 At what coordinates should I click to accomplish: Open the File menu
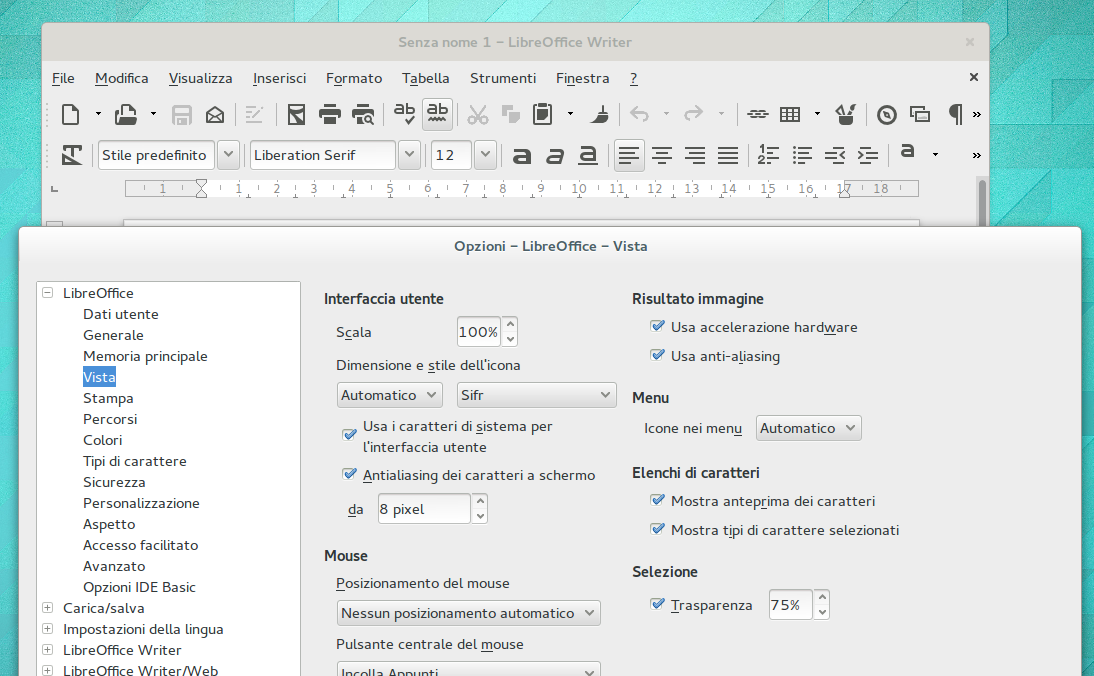click(x=63, y=78)
